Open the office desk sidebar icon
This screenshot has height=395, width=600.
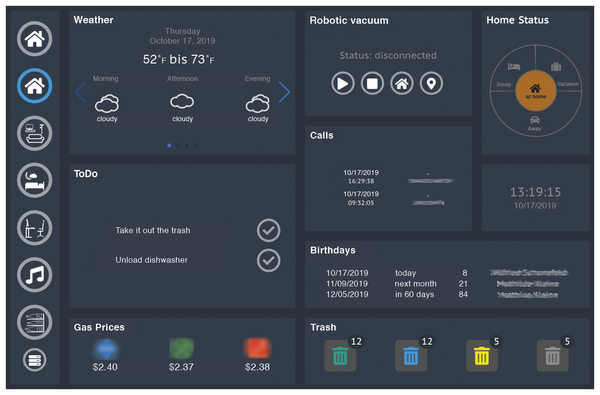tap(35, 228)
